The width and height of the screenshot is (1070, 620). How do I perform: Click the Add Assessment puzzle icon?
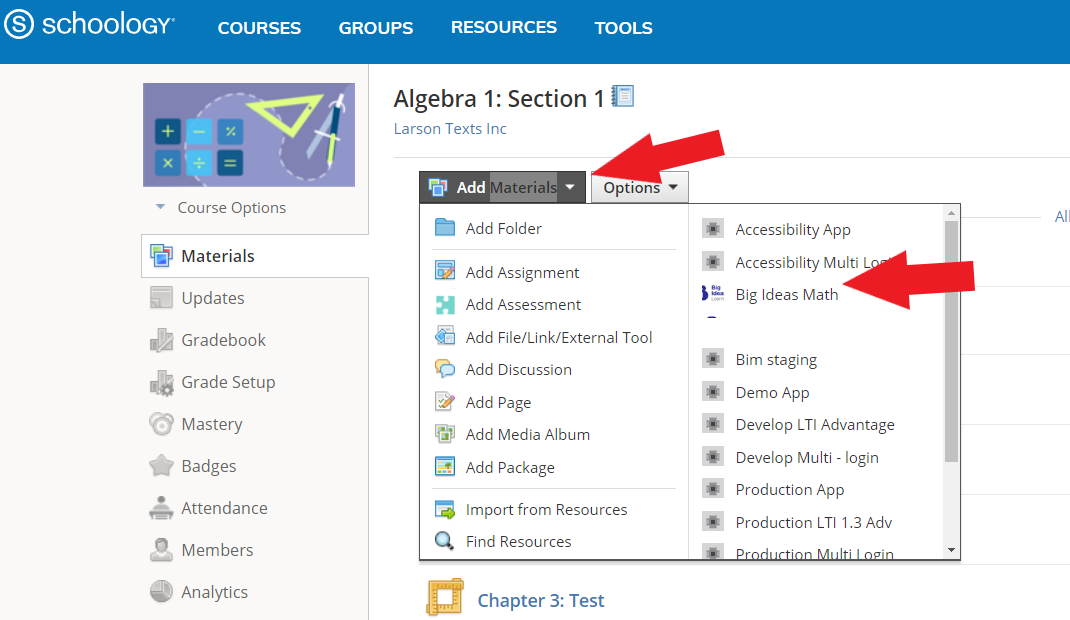pyautogui.click(x=445, y=305)
